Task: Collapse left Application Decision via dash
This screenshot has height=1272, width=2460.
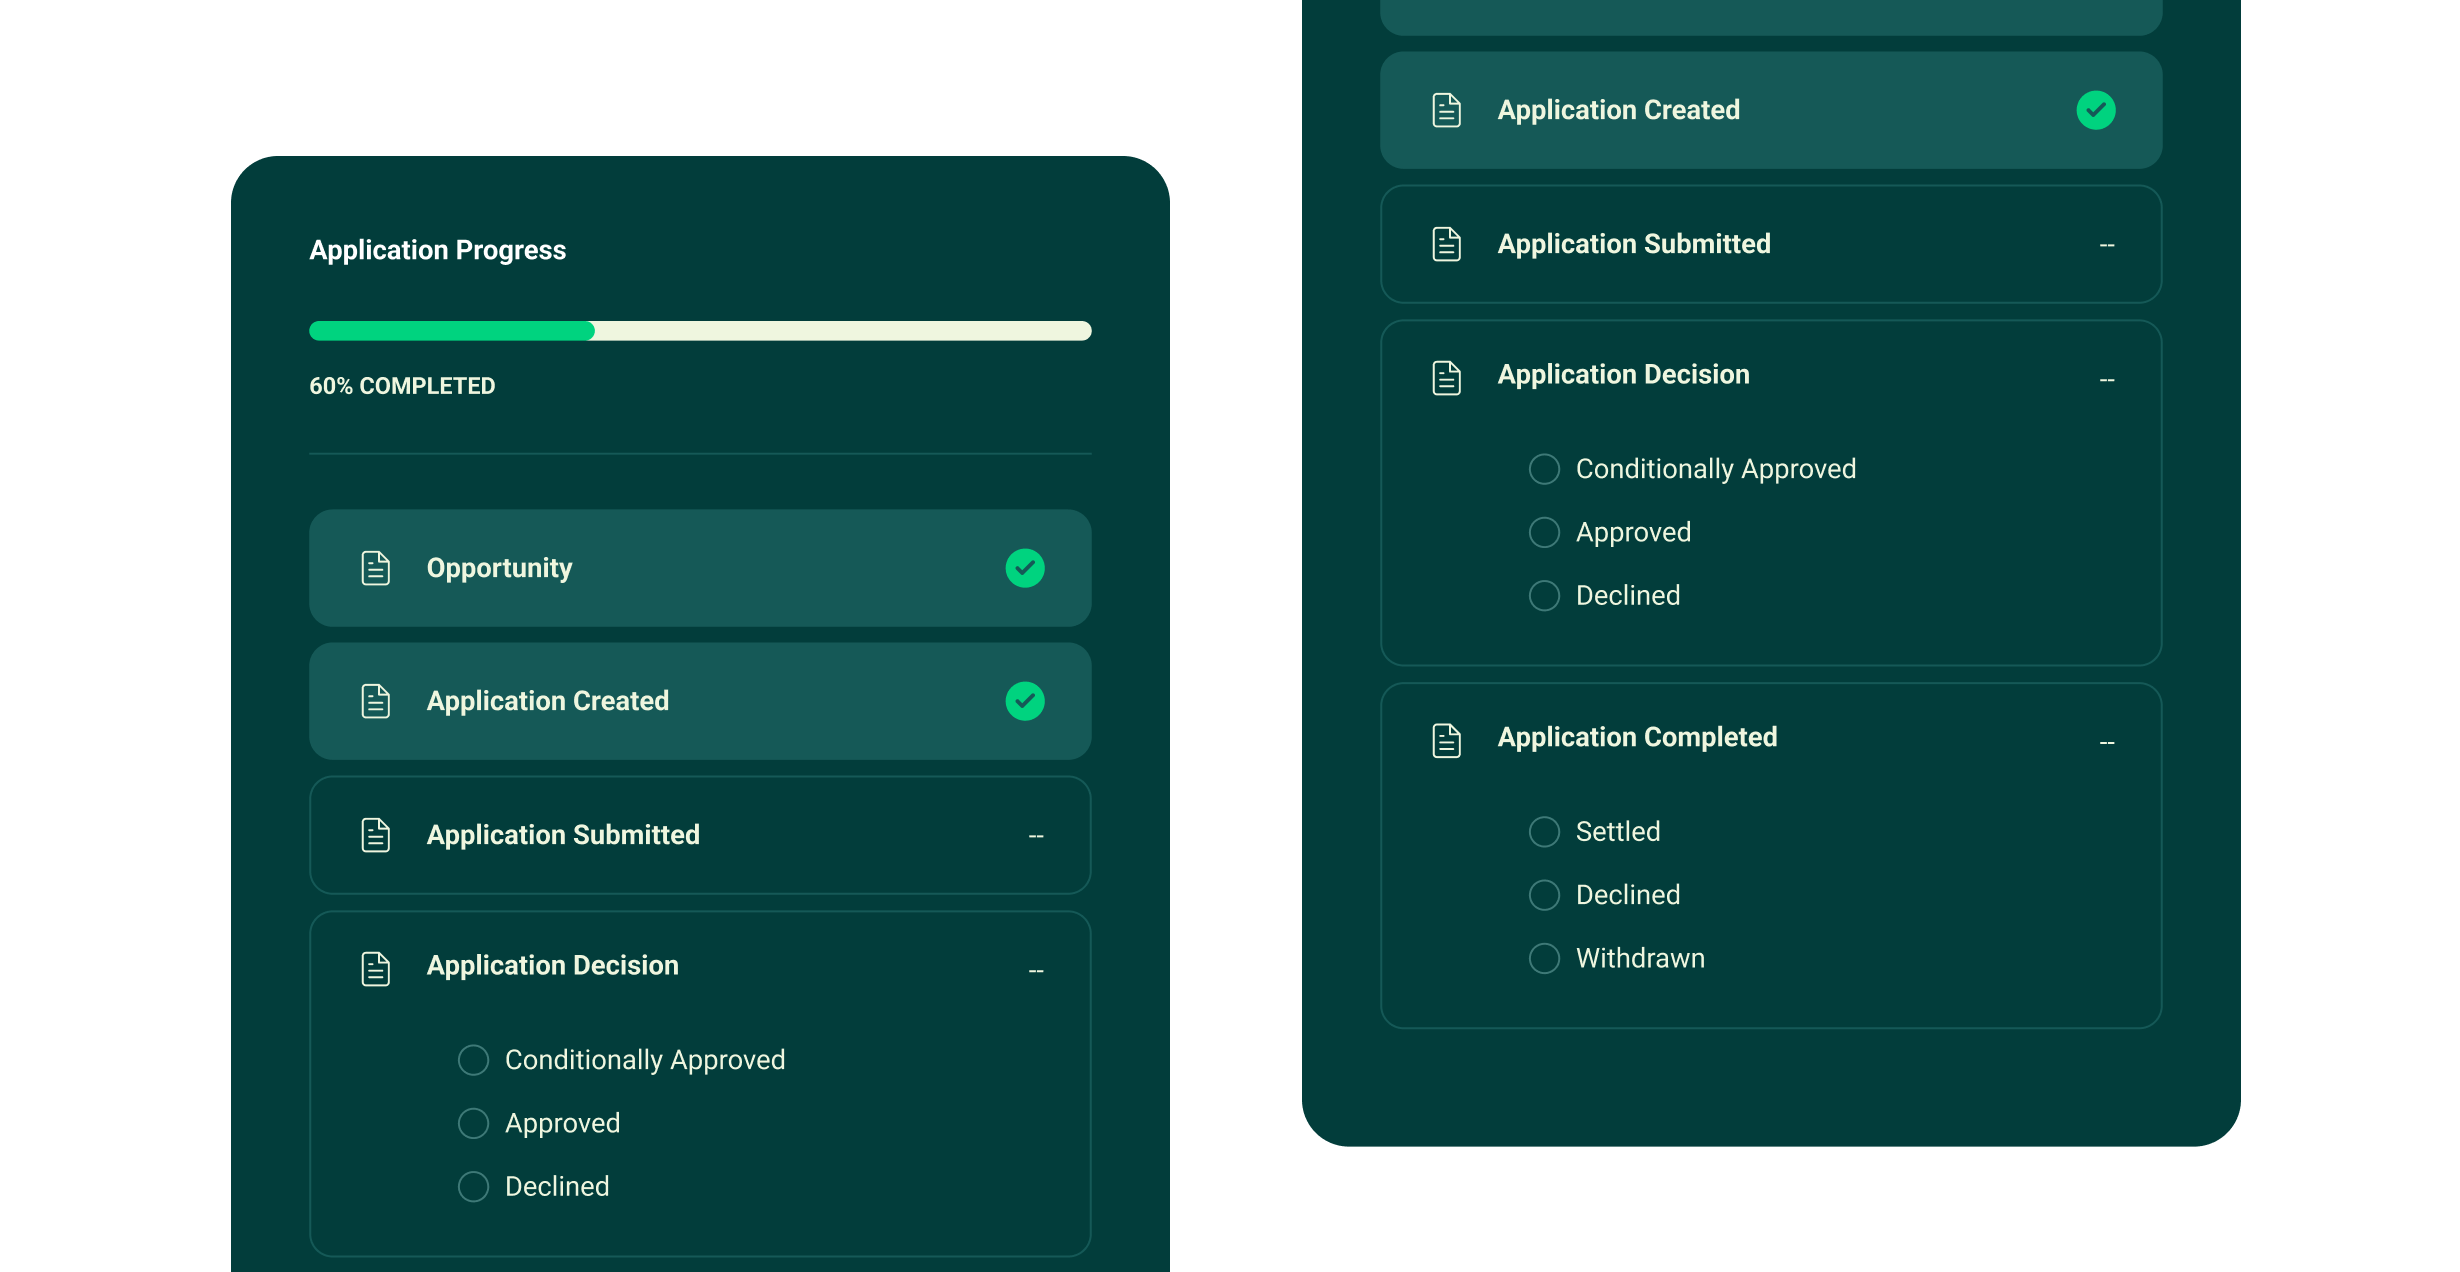Action: 1035,971
